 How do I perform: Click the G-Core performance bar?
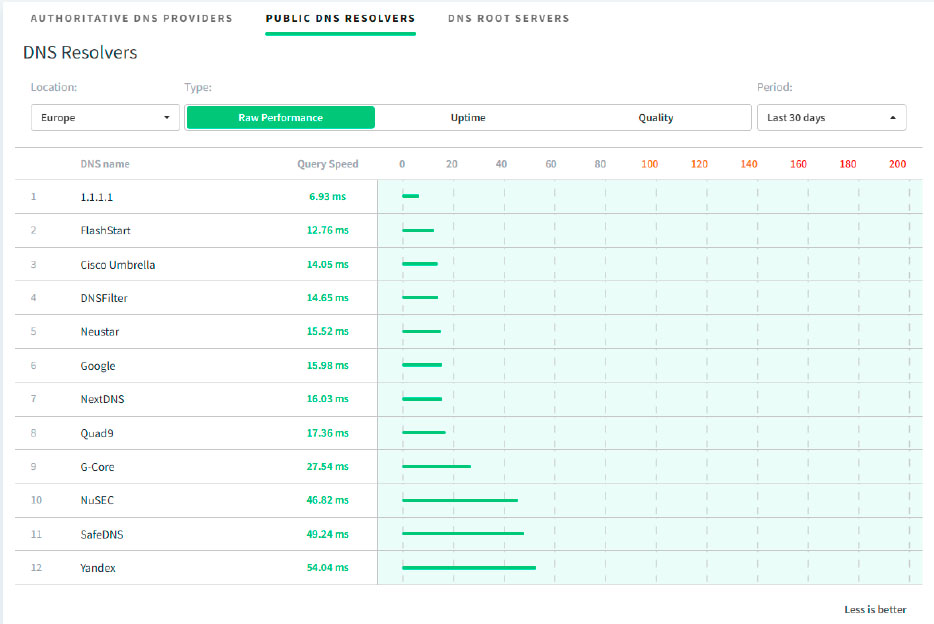(x=437, y=466)
